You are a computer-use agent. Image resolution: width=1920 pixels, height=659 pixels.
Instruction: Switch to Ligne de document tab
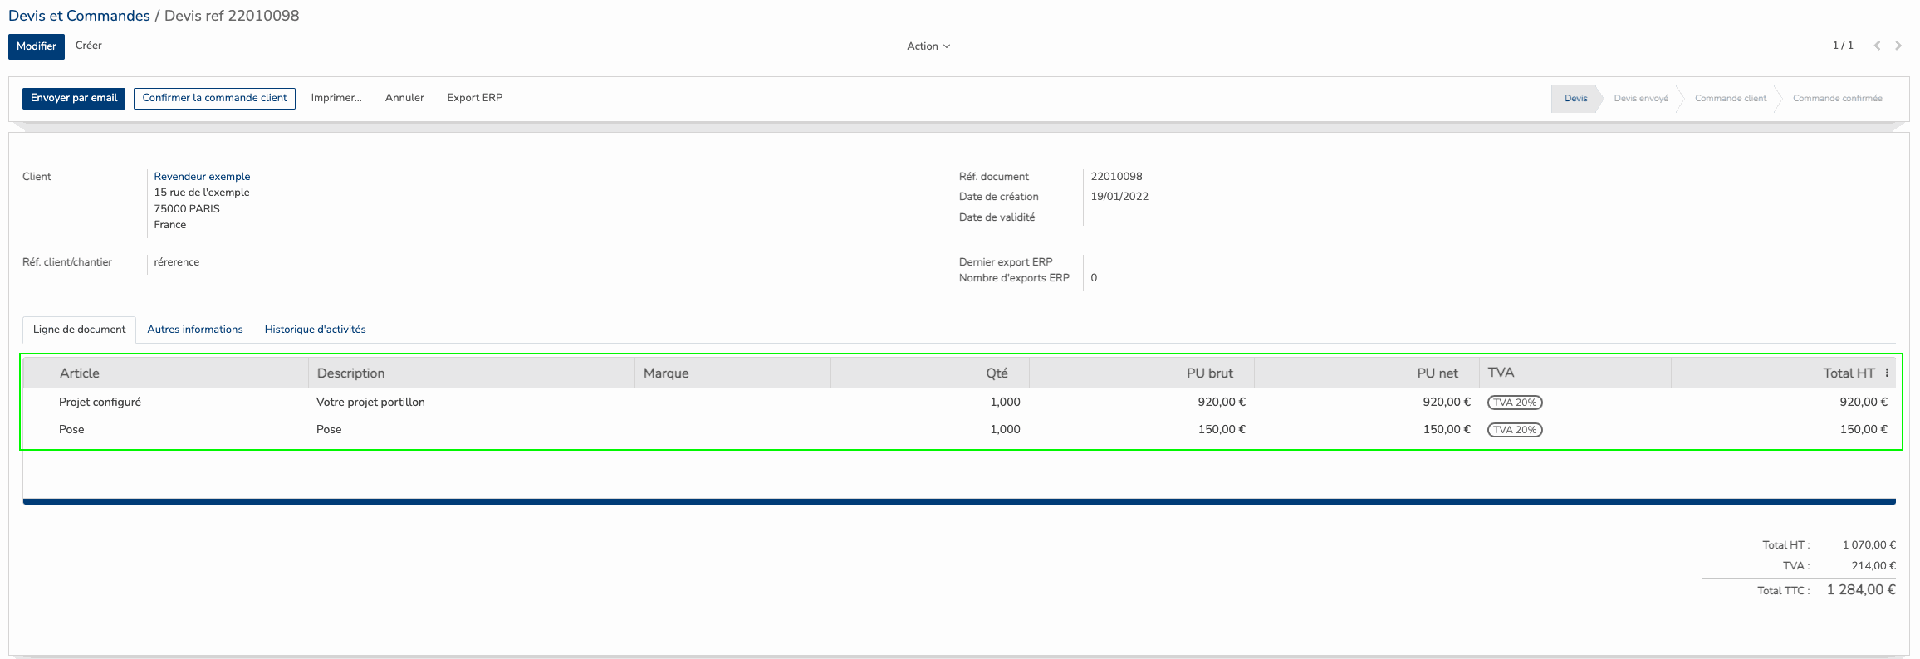coord(79,329)
